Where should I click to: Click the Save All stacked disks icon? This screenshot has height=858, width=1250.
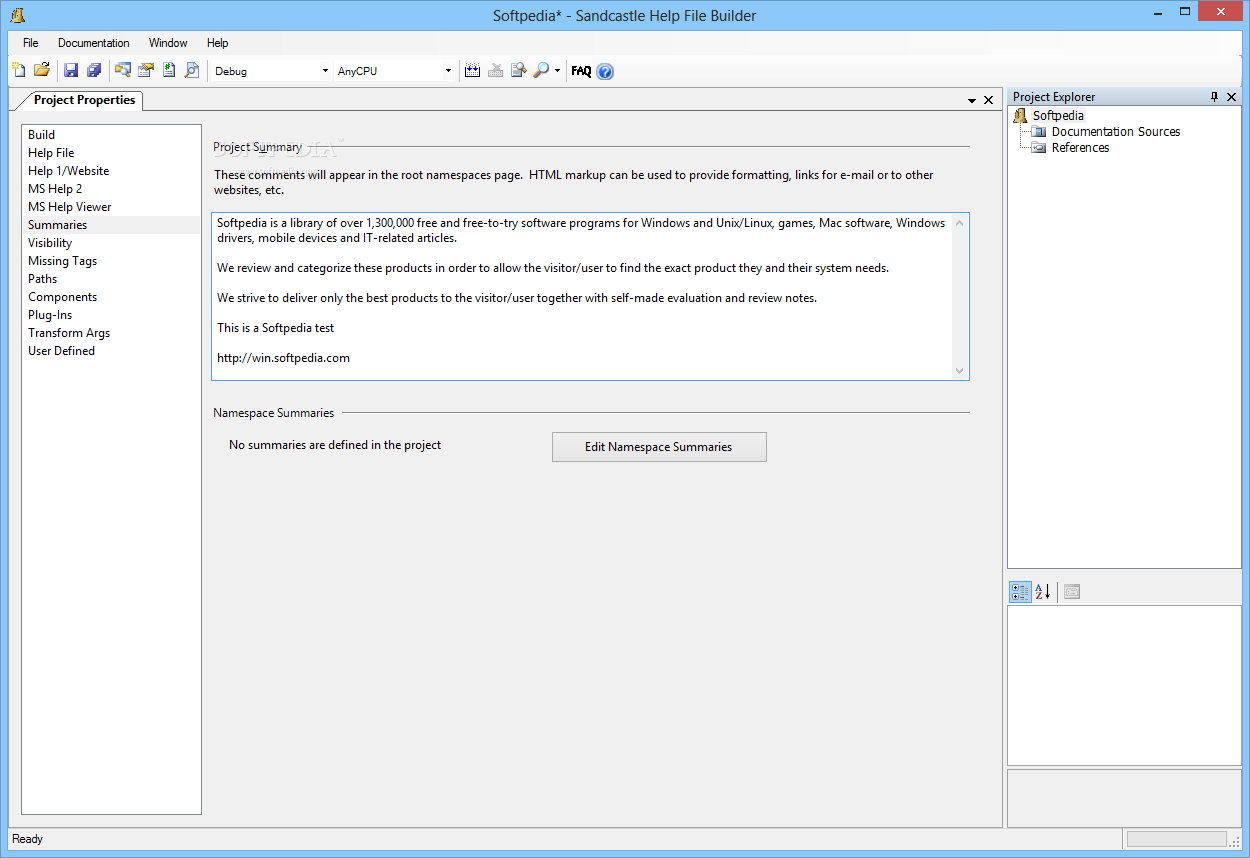click(94, 70)
